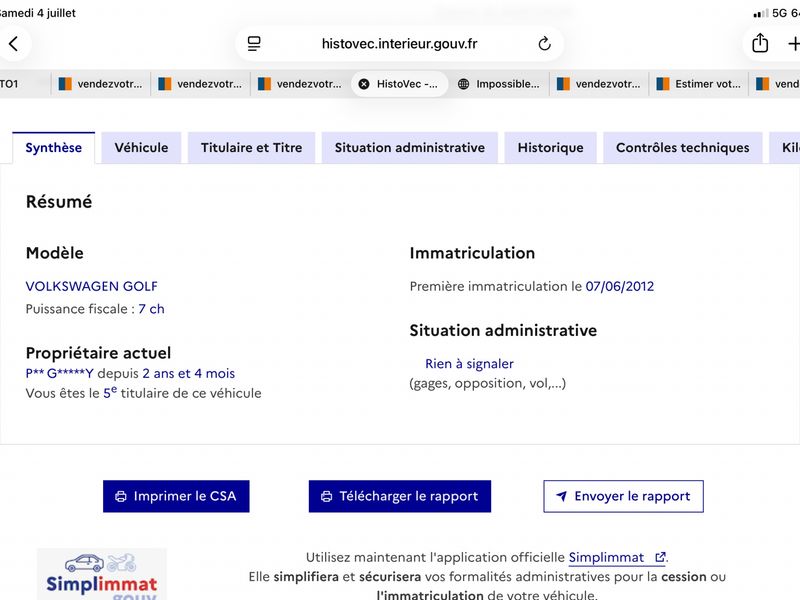The image size is (800, 600).
Task: Open the Titulaire et Titre tab
Action: (x=252, y=147)
